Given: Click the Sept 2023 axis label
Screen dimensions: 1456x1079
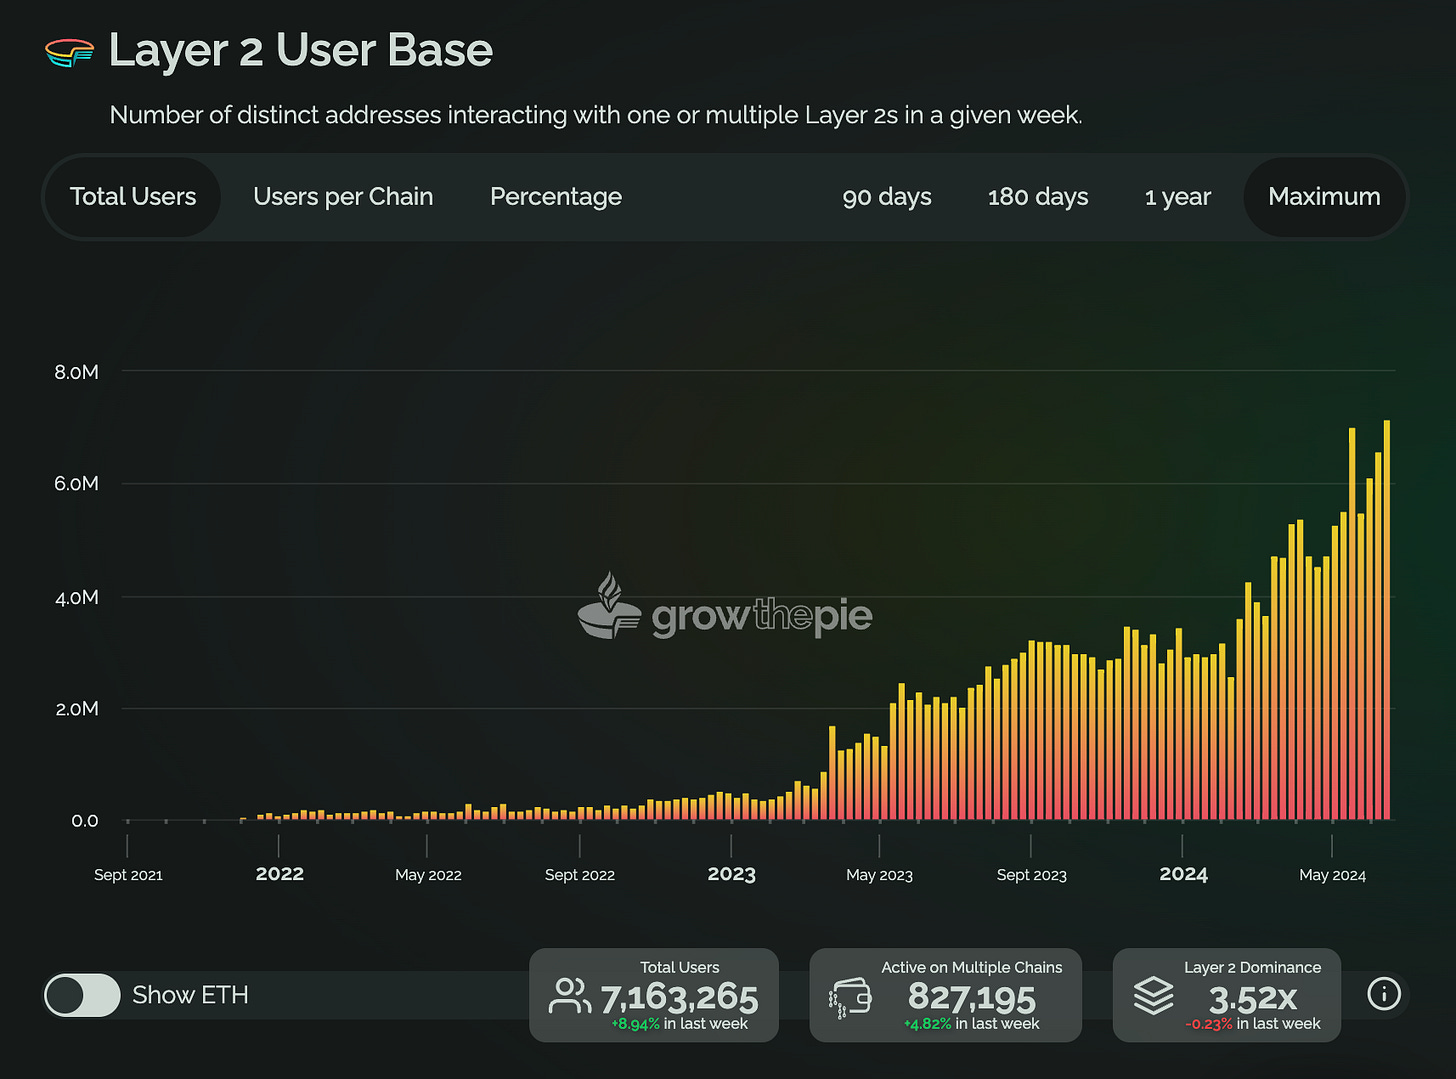Looking at the screenshot, I should point(1032,875).
